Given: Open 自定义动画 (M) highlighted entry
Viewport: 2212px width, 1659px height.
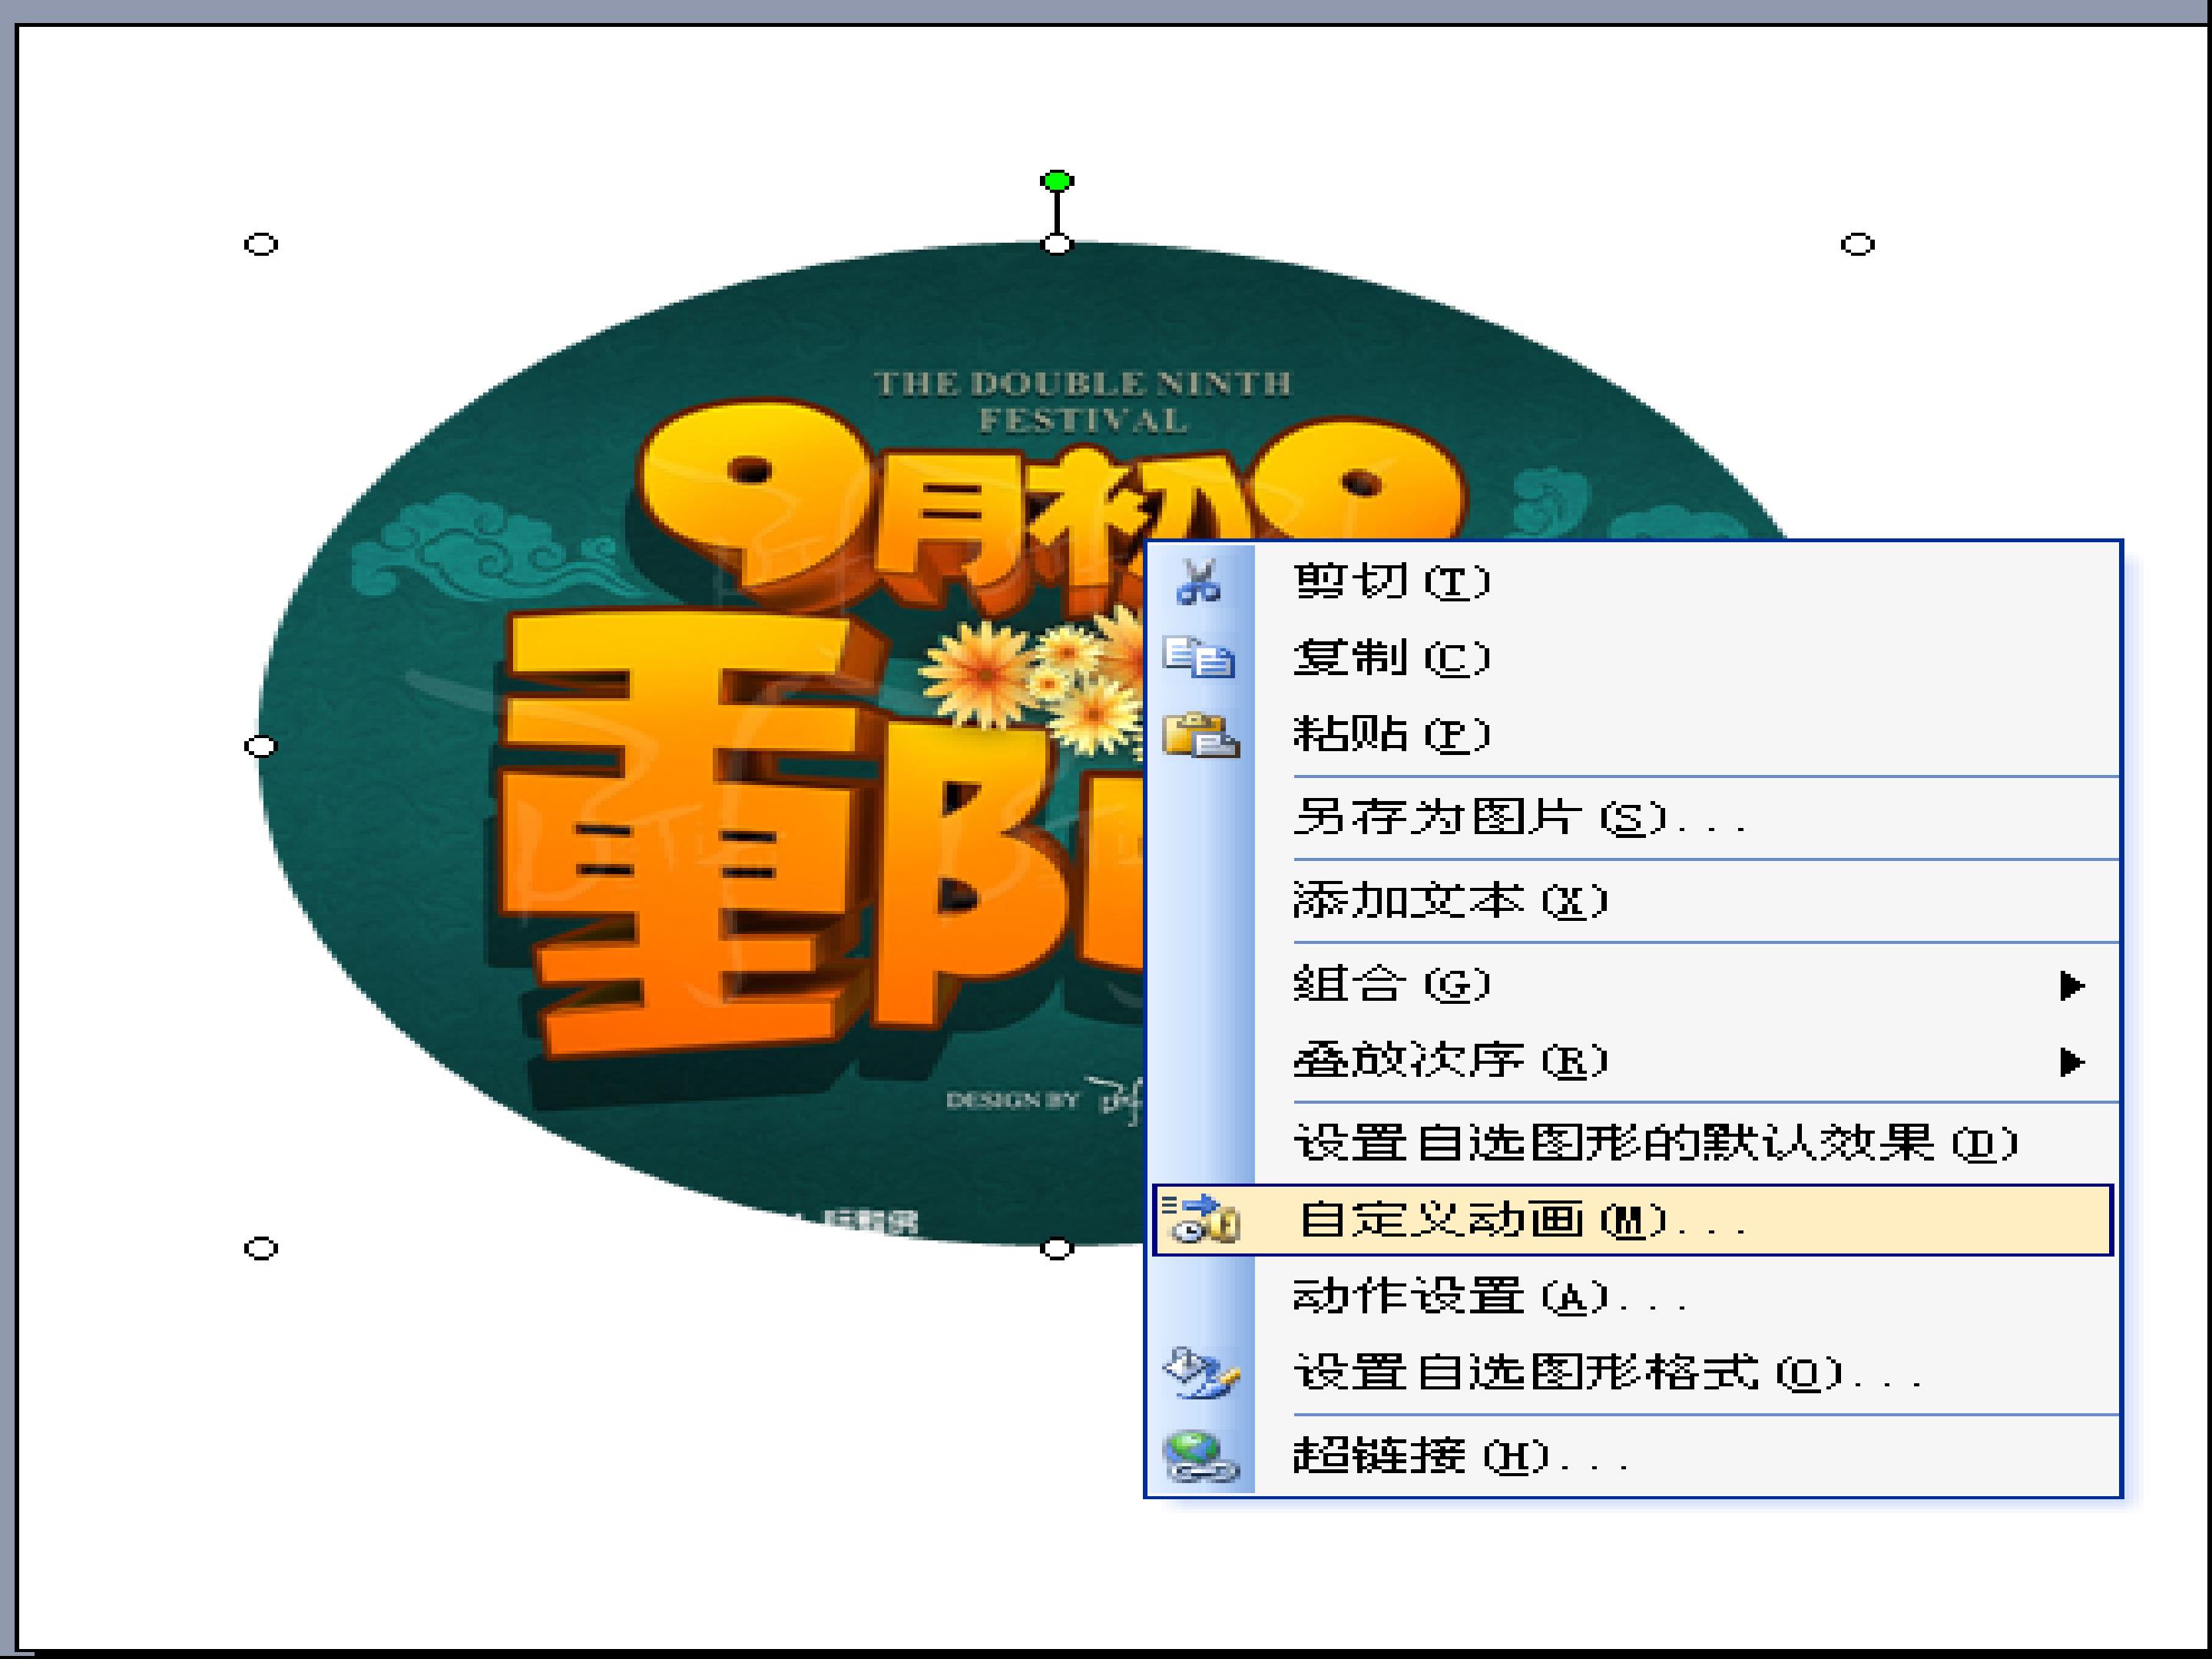Looking at the screenshot, I should coord(1520,1220).
